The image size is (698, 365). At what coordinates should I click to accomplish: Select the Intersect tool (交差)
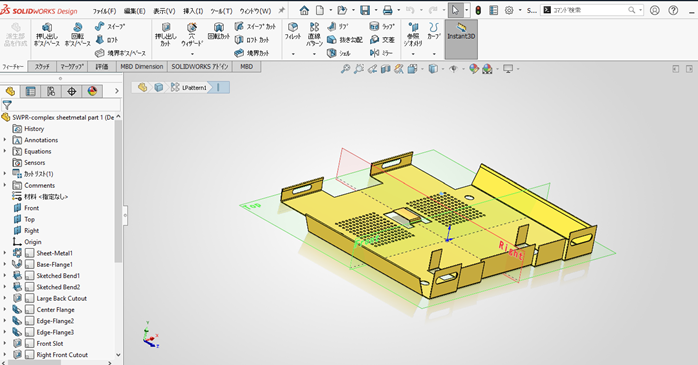[x=382, y=40]
